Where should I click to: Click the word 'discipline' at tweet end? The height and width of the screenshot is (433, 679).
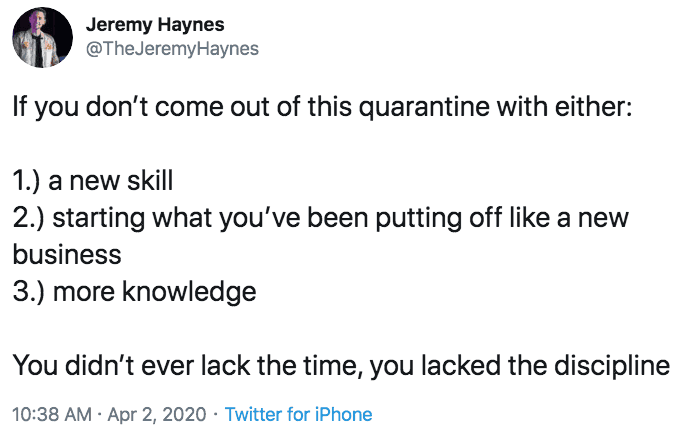pos(612,366)
